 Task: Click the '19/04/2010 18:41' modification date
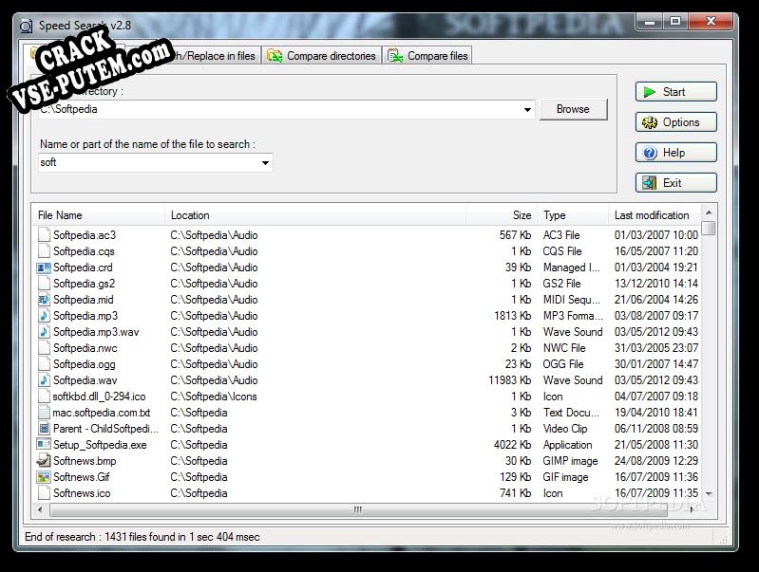(656, 413)
